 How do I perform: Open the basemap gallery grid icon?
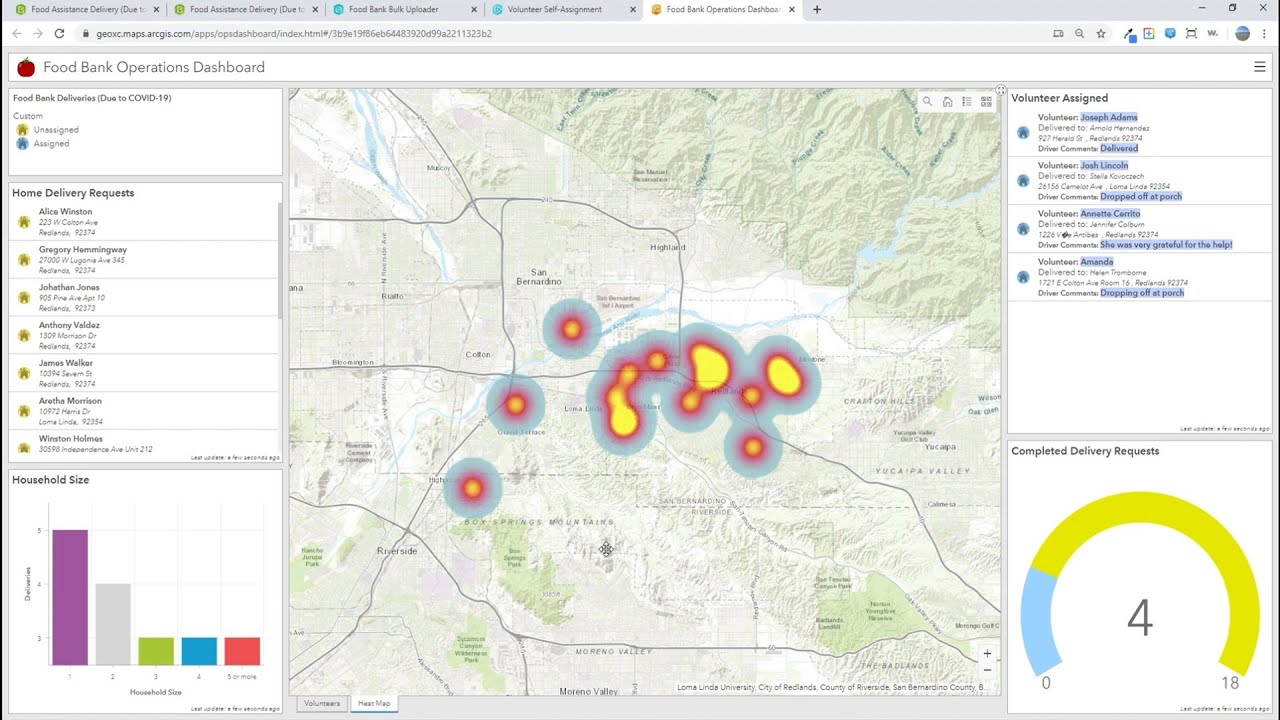[x=986, y=101]
